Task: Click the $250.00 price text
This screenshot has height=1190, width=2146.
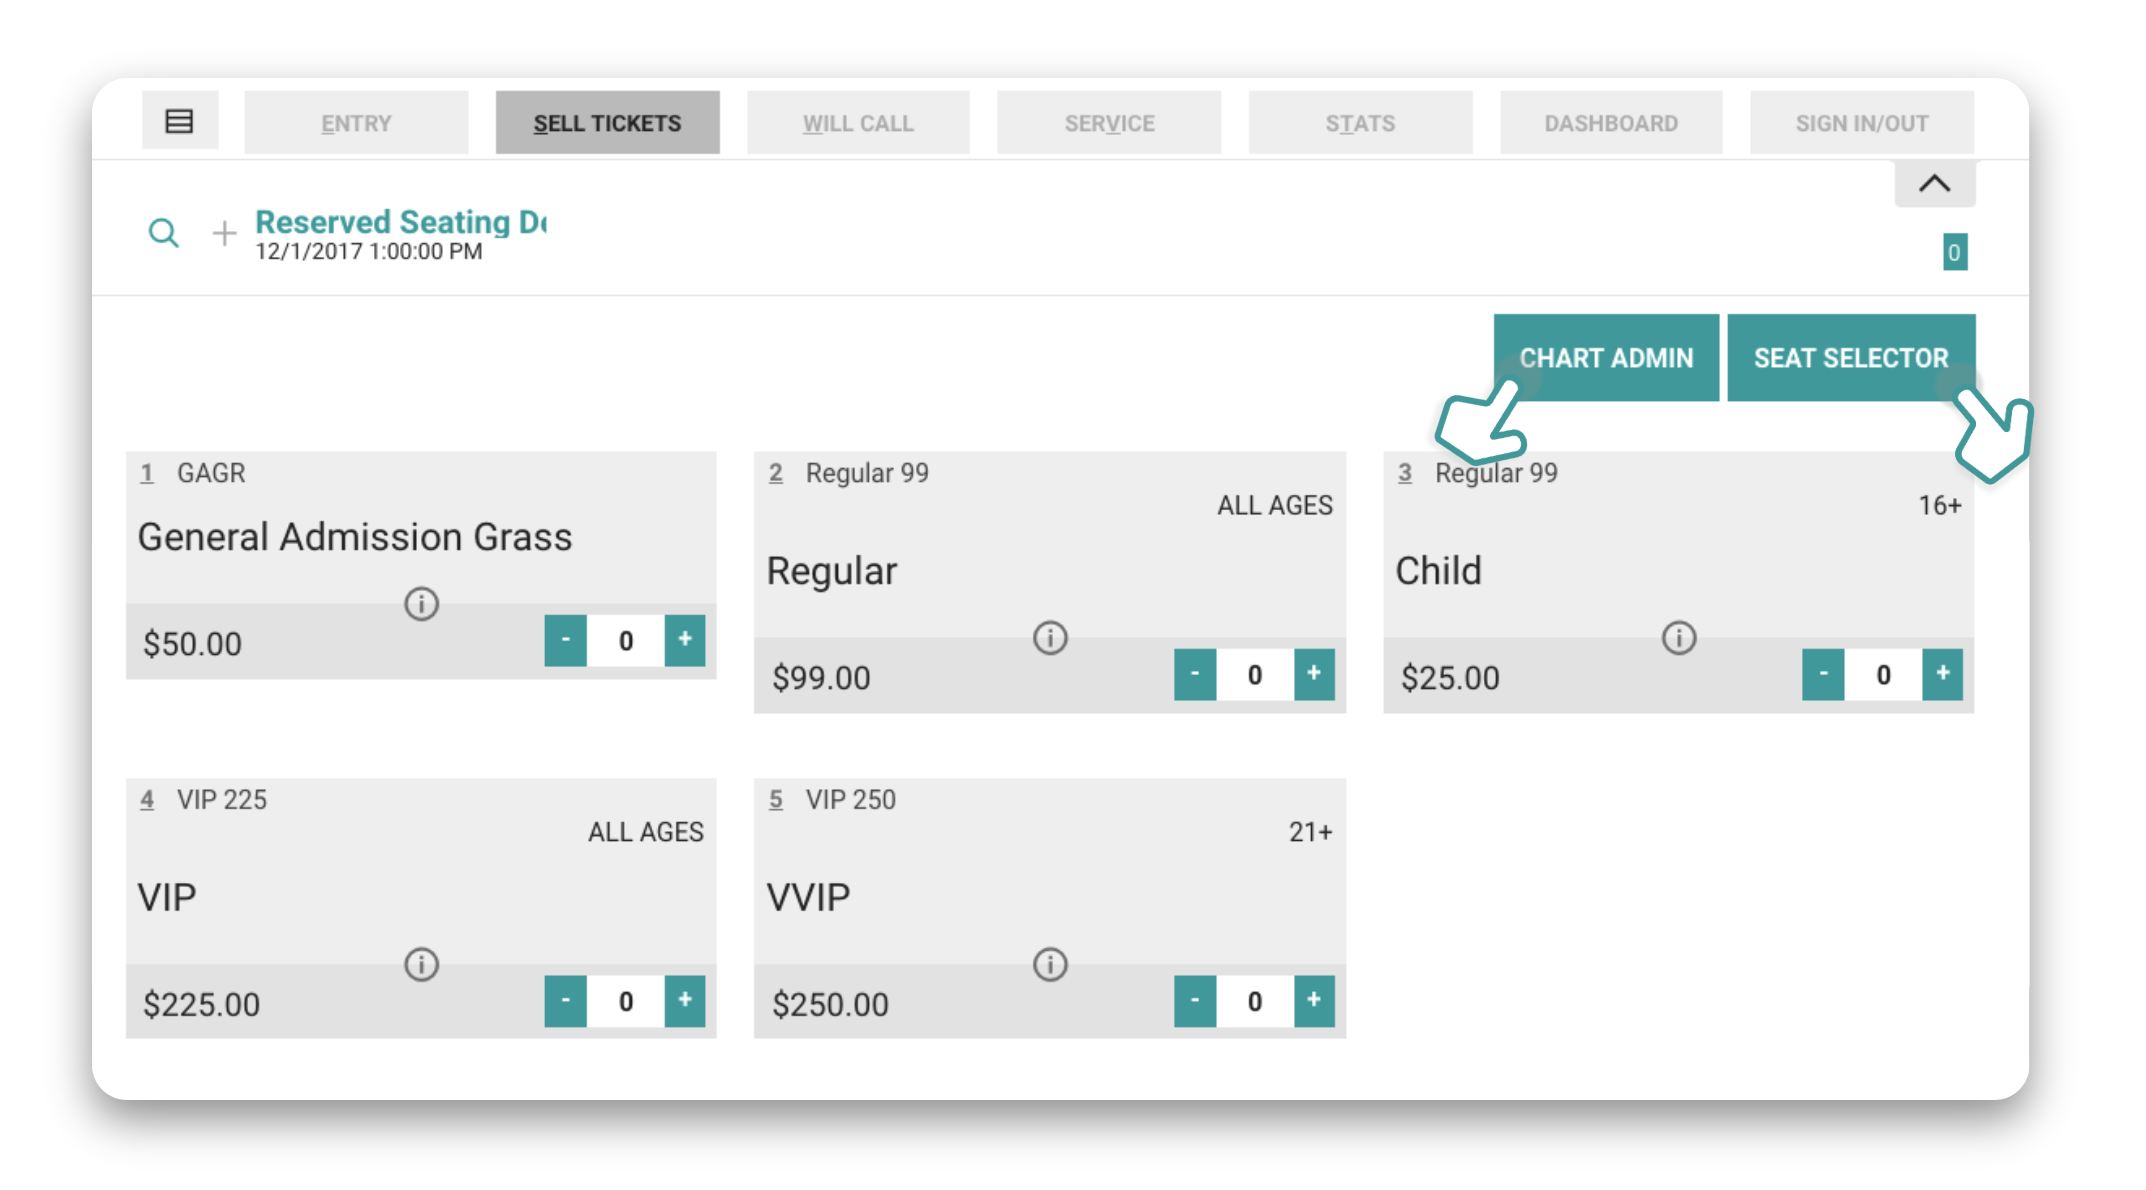Action: tap(830, 1004)
